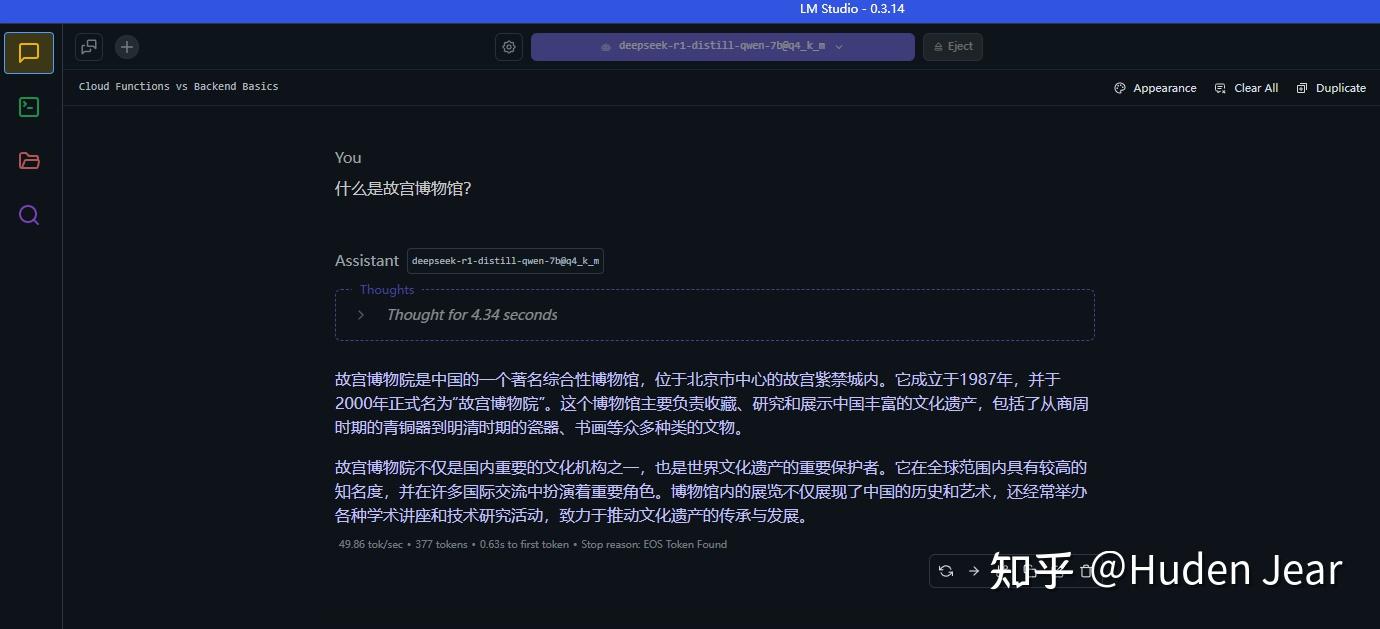
Task: Open the Chat view in the sidebar
Action: [29, 53]
